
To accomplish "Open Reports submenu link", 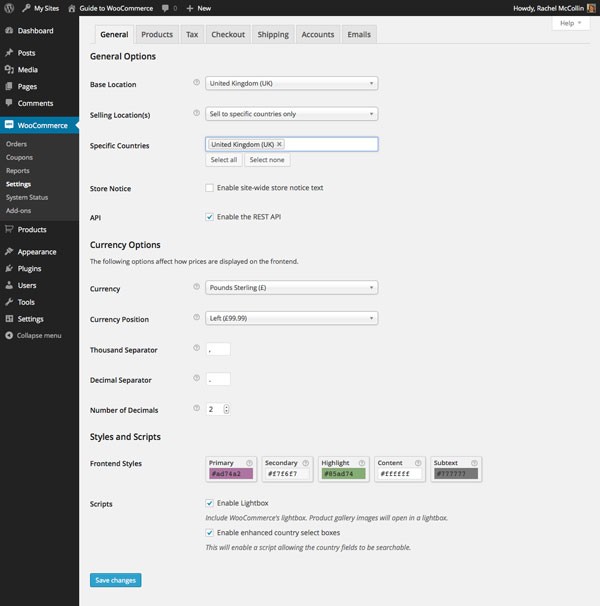I will coord(18,170).
